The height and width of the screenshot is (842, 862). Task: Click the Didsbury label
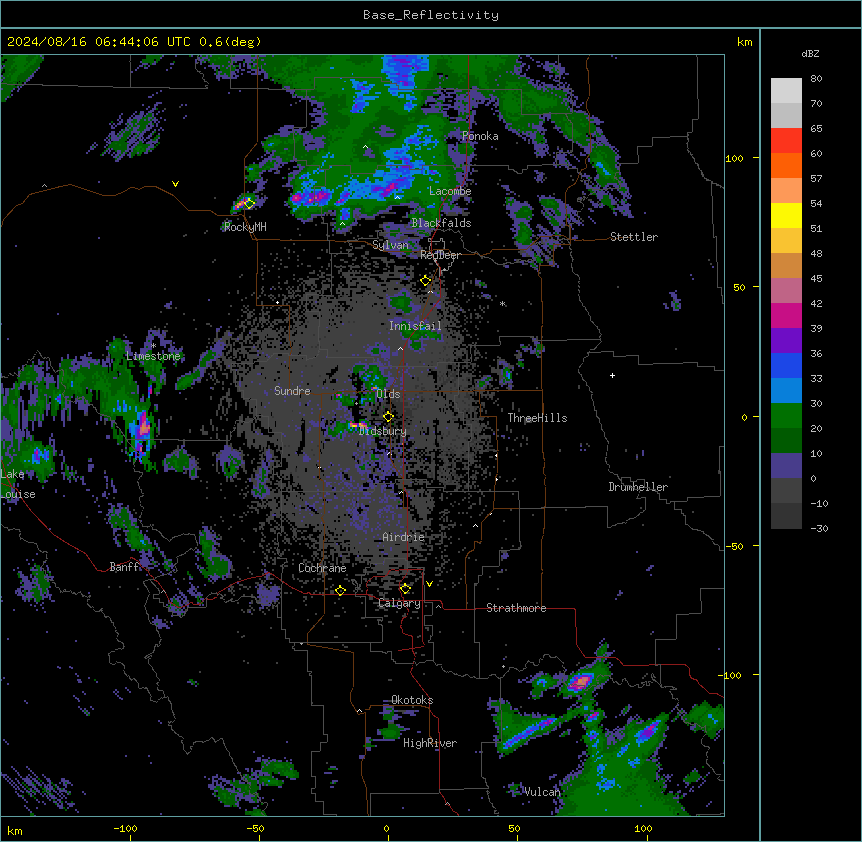[x=383, y=431]
